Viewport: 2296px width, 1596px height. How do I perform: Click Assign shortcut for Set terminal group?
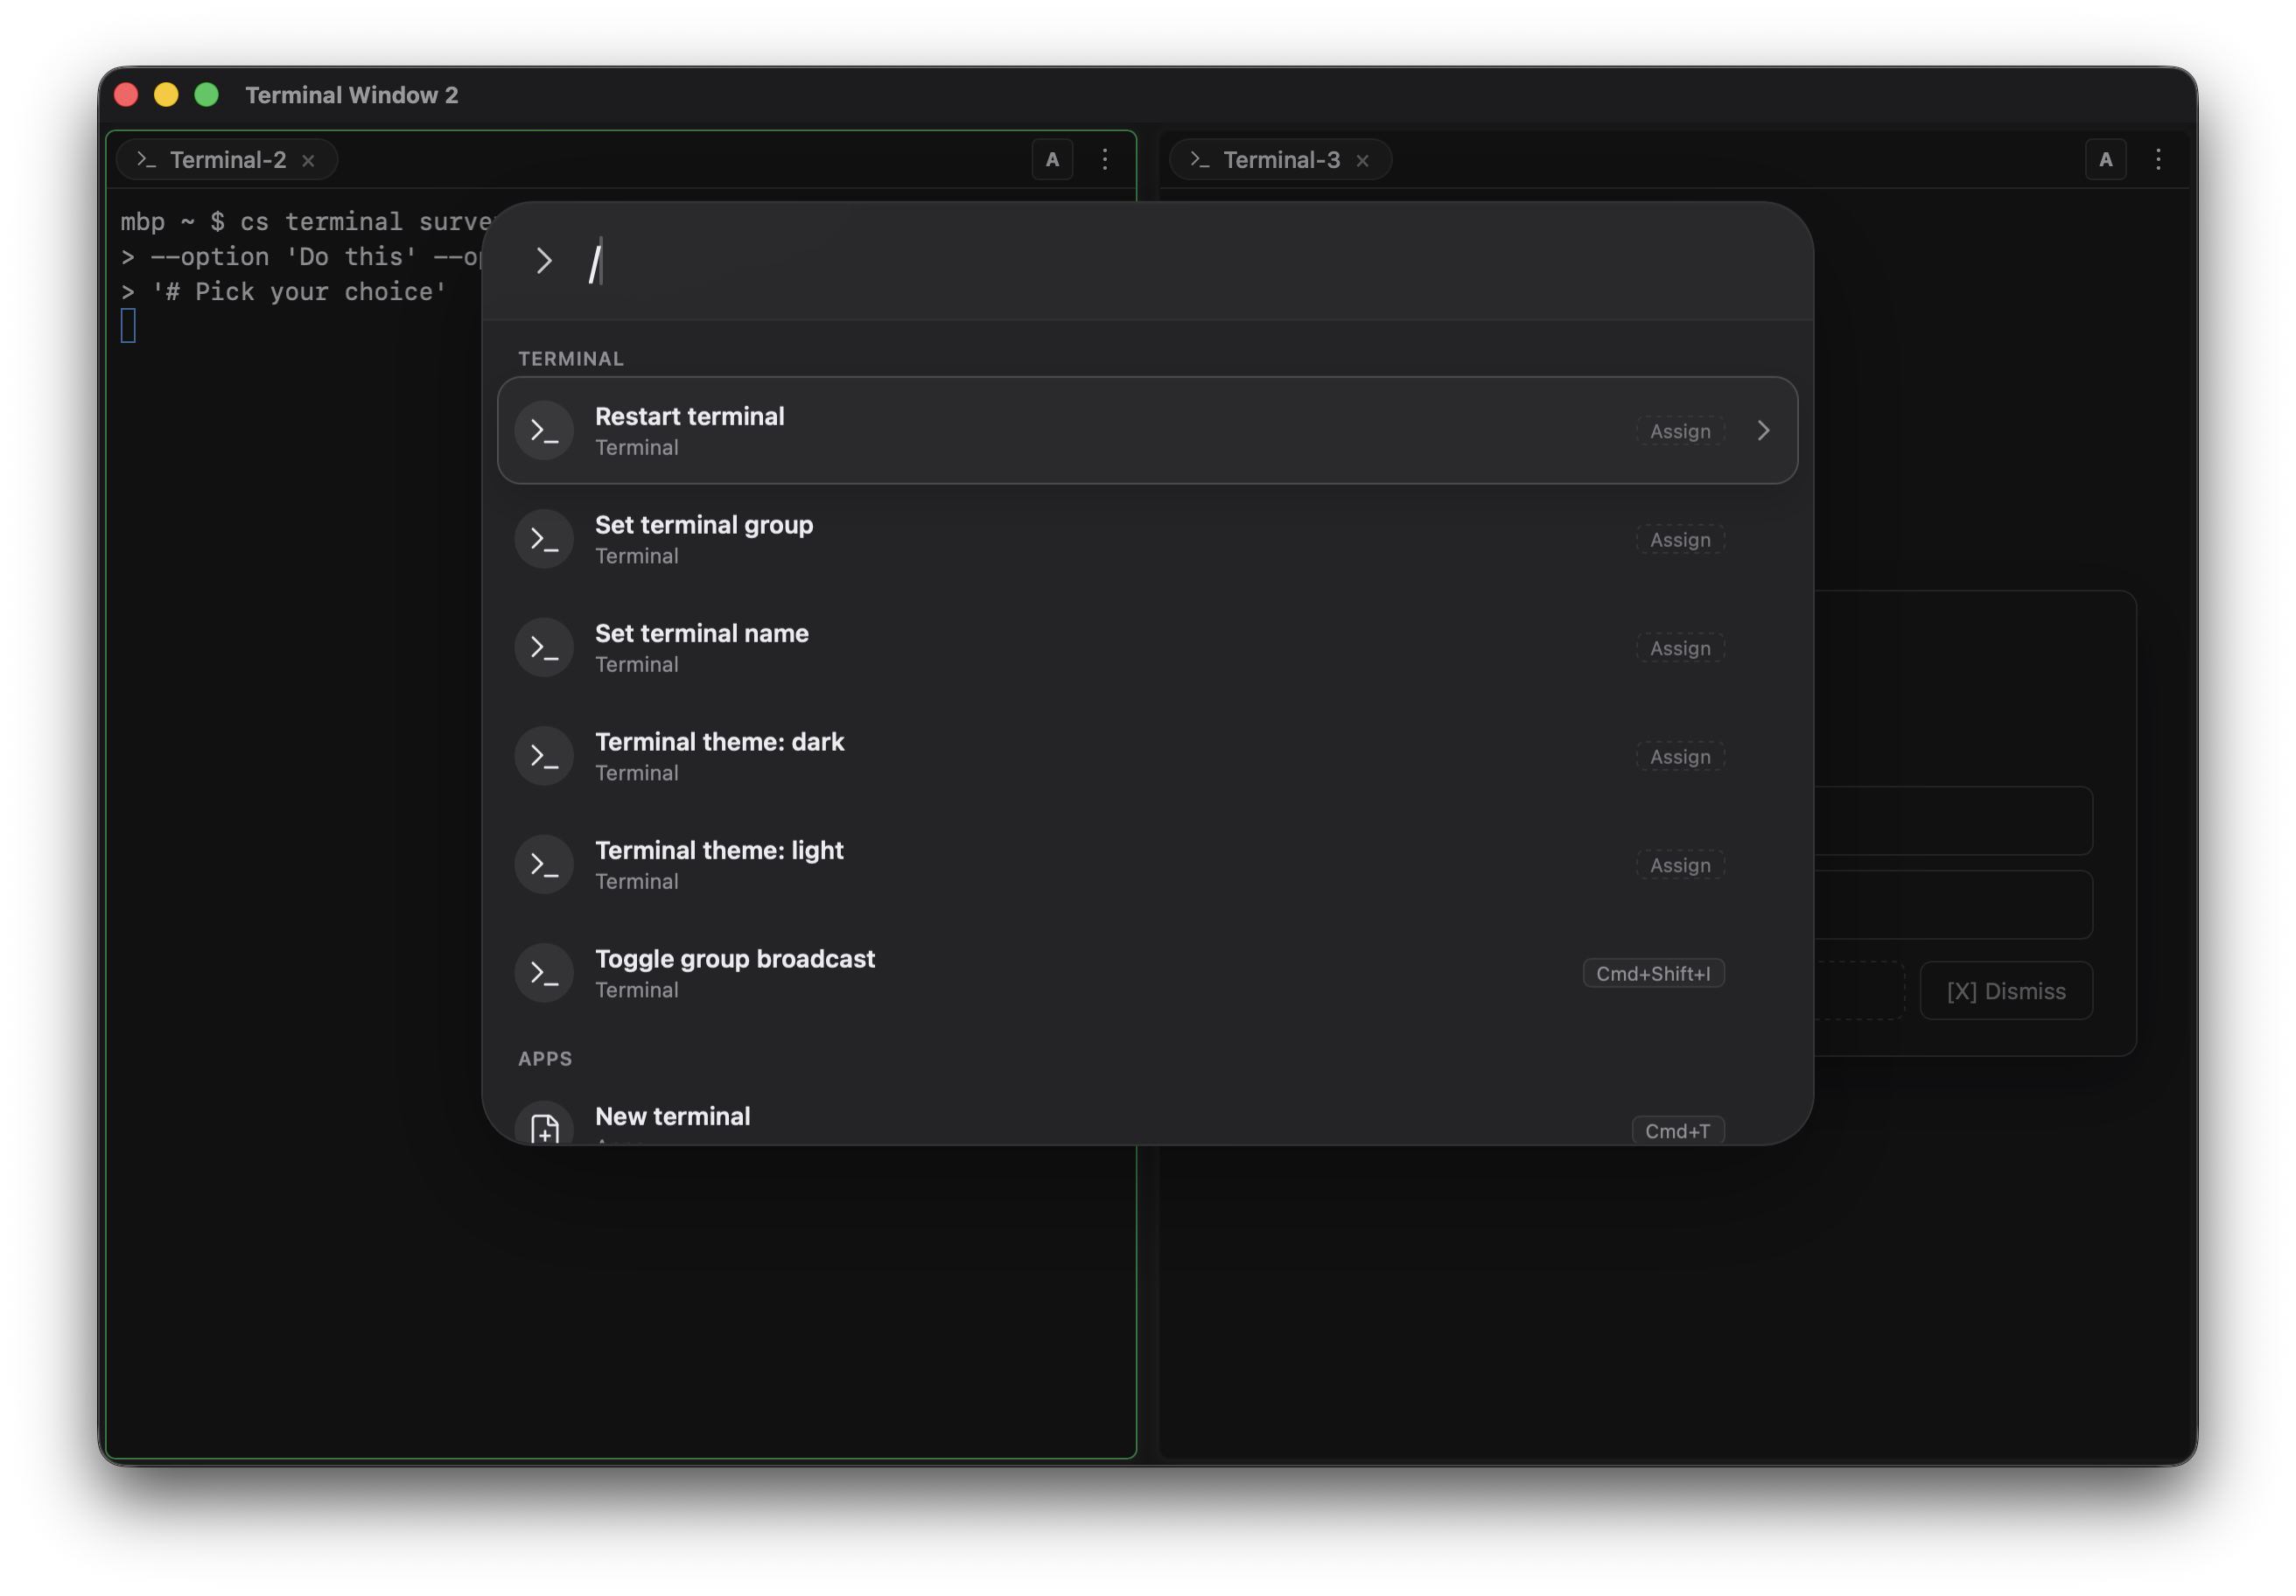click(1680, 540)
